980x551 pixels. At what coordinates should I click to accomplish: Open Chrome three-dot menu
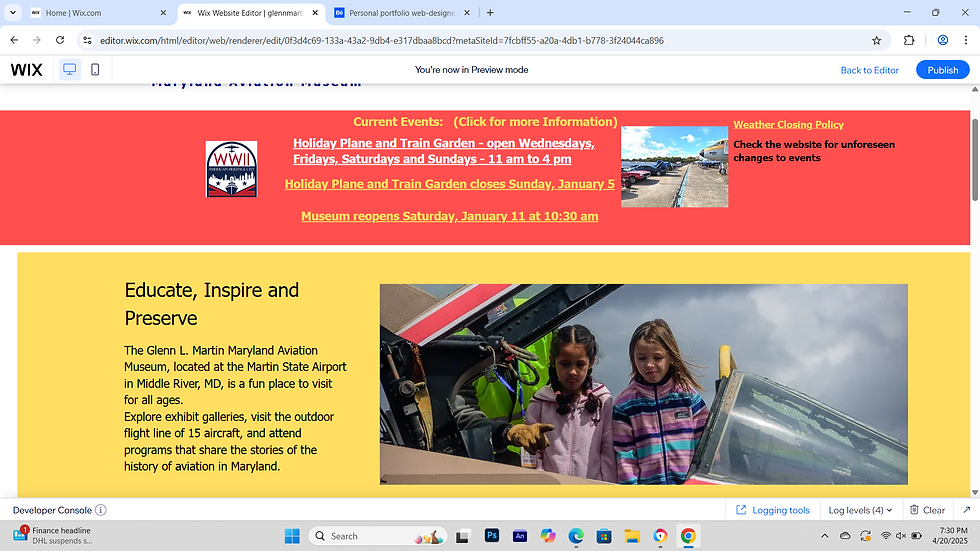[966, 40]
